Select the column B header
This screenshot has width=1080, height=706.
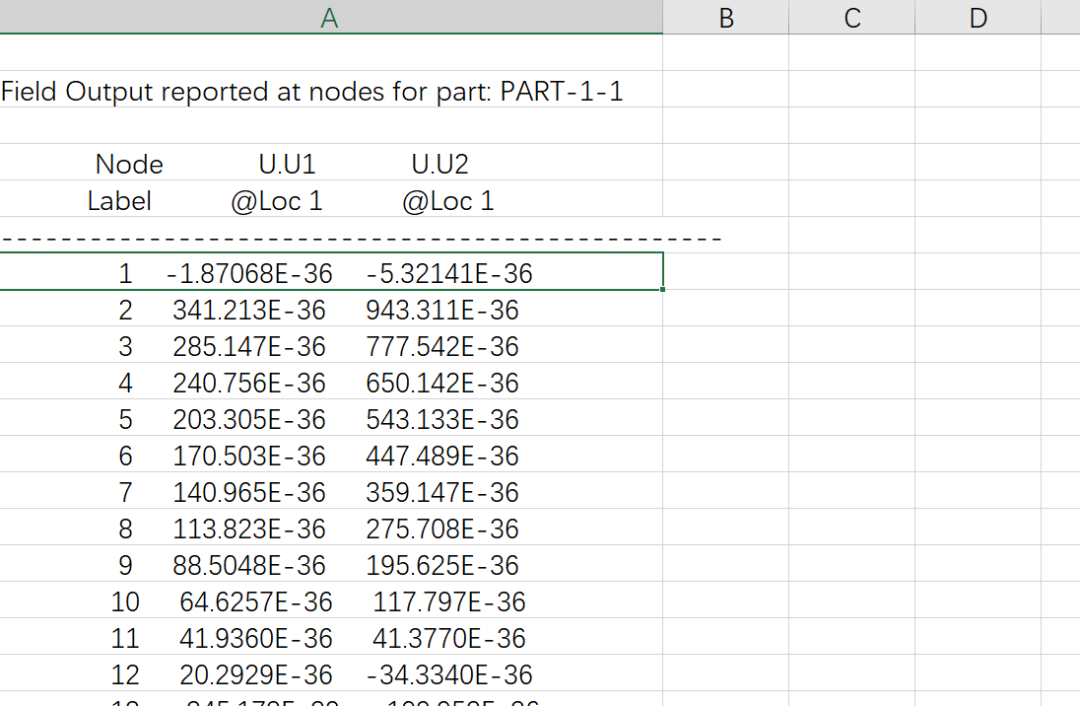725,17
